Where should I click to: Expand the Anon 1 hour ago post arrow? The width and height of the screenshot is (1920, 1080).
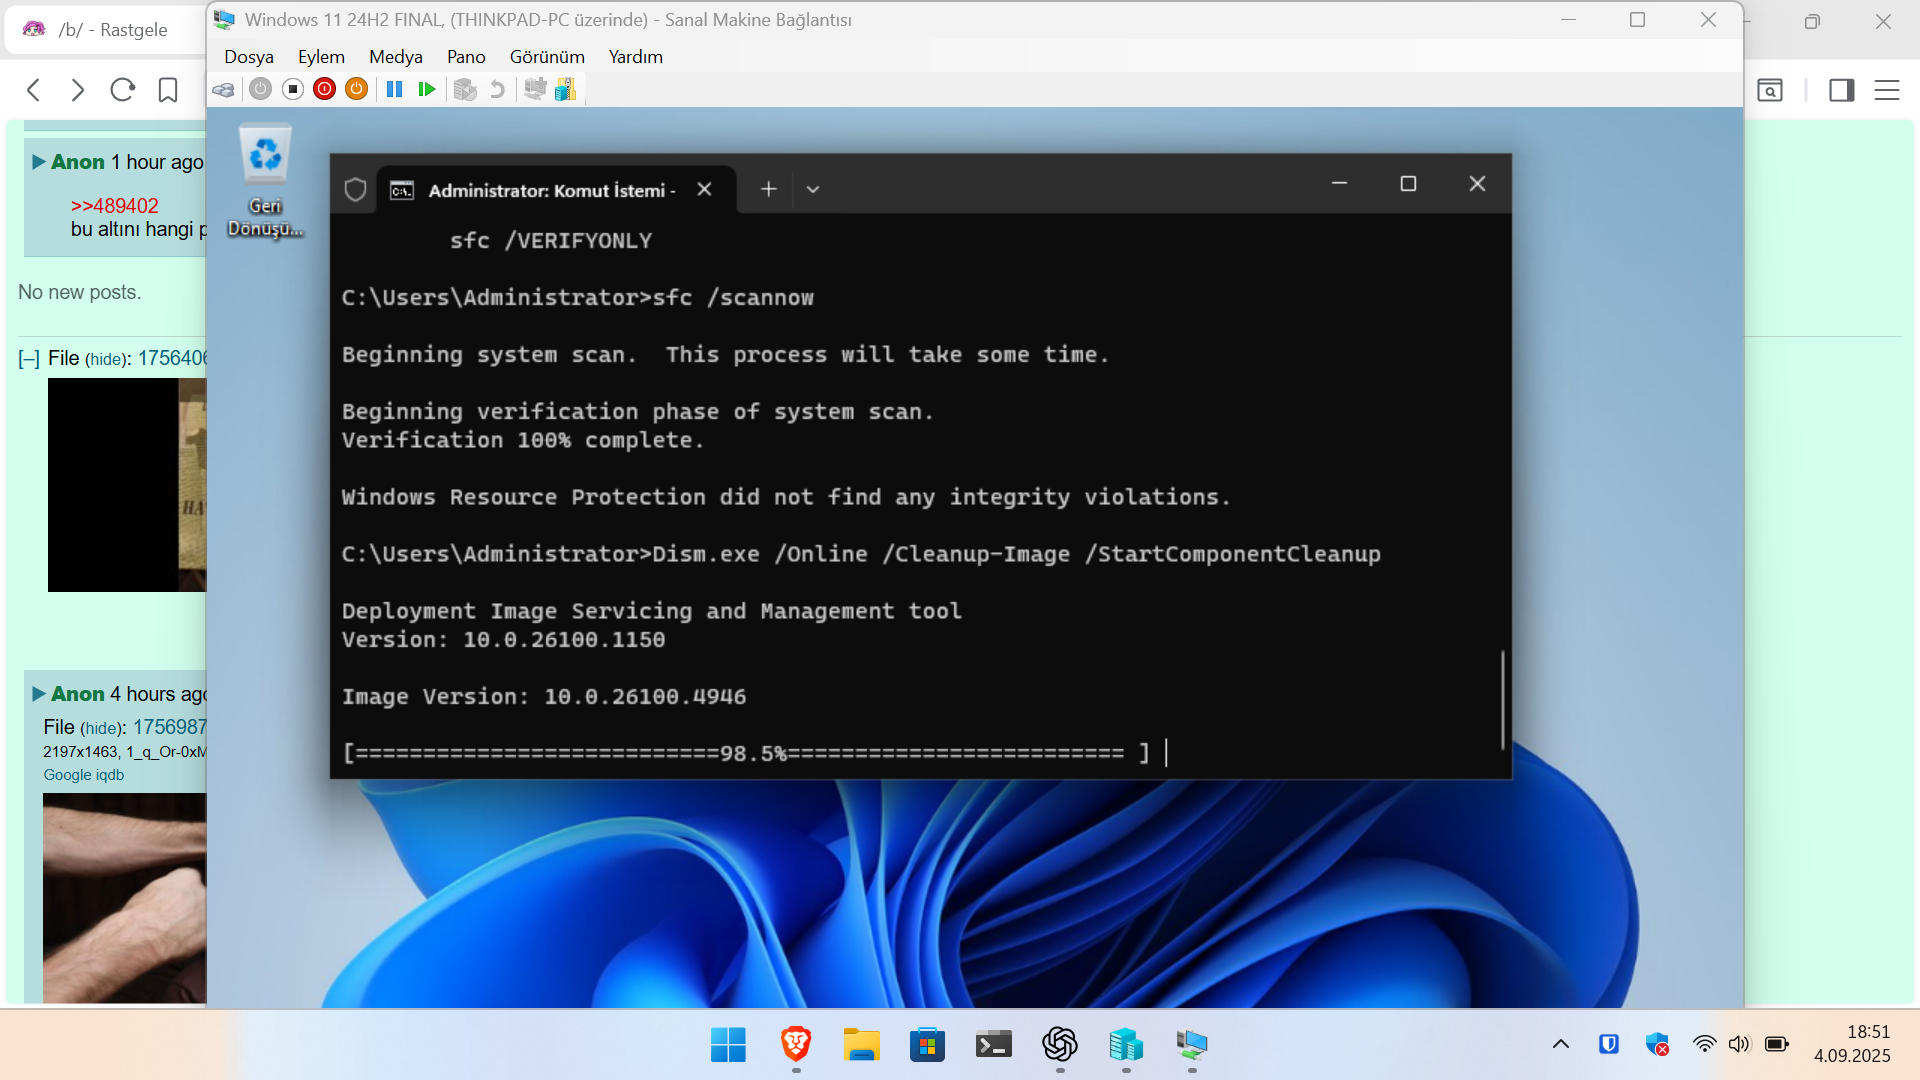tap(39, 162)
